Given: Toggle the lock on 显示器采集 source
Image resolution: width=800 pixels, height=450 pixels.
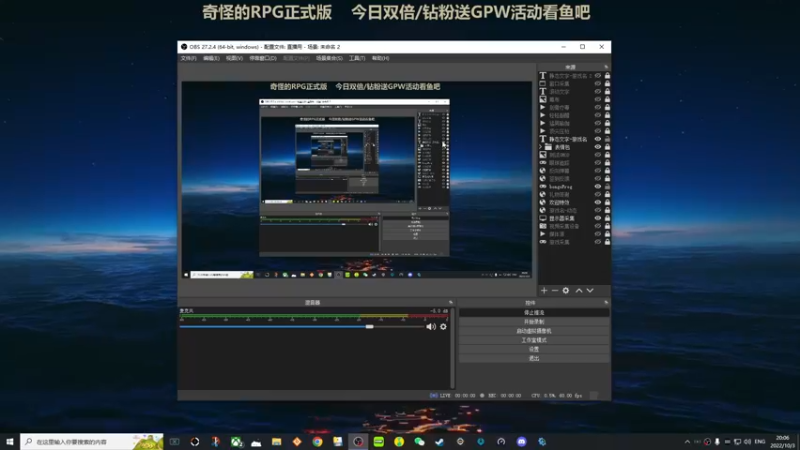Looking at the screenshot, I should (607, 218).
